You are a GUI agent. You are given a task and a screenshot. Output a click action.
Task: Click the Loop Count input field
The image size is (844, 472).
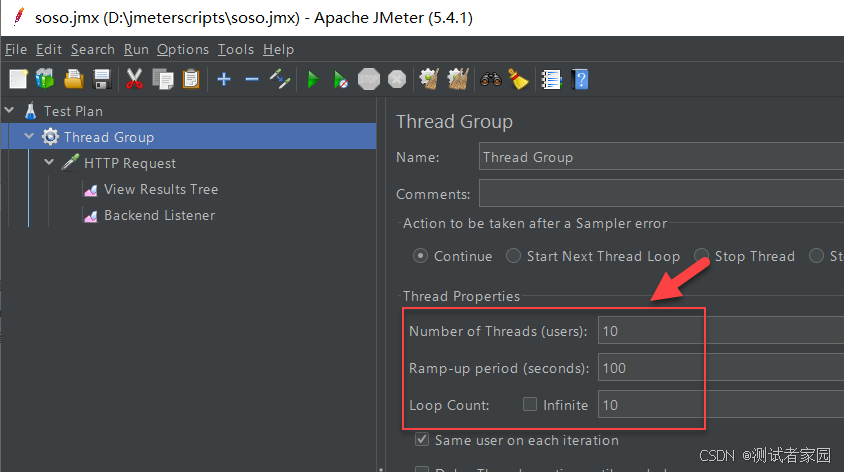coord(721,405)
